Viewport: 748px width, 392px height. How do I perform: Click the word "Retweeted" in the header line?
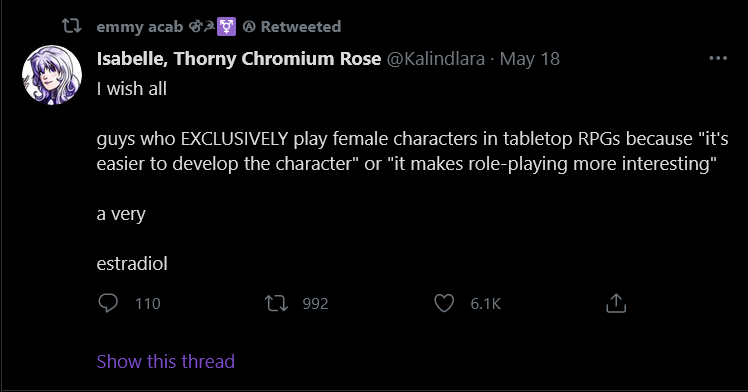click(x=301, y=27)
